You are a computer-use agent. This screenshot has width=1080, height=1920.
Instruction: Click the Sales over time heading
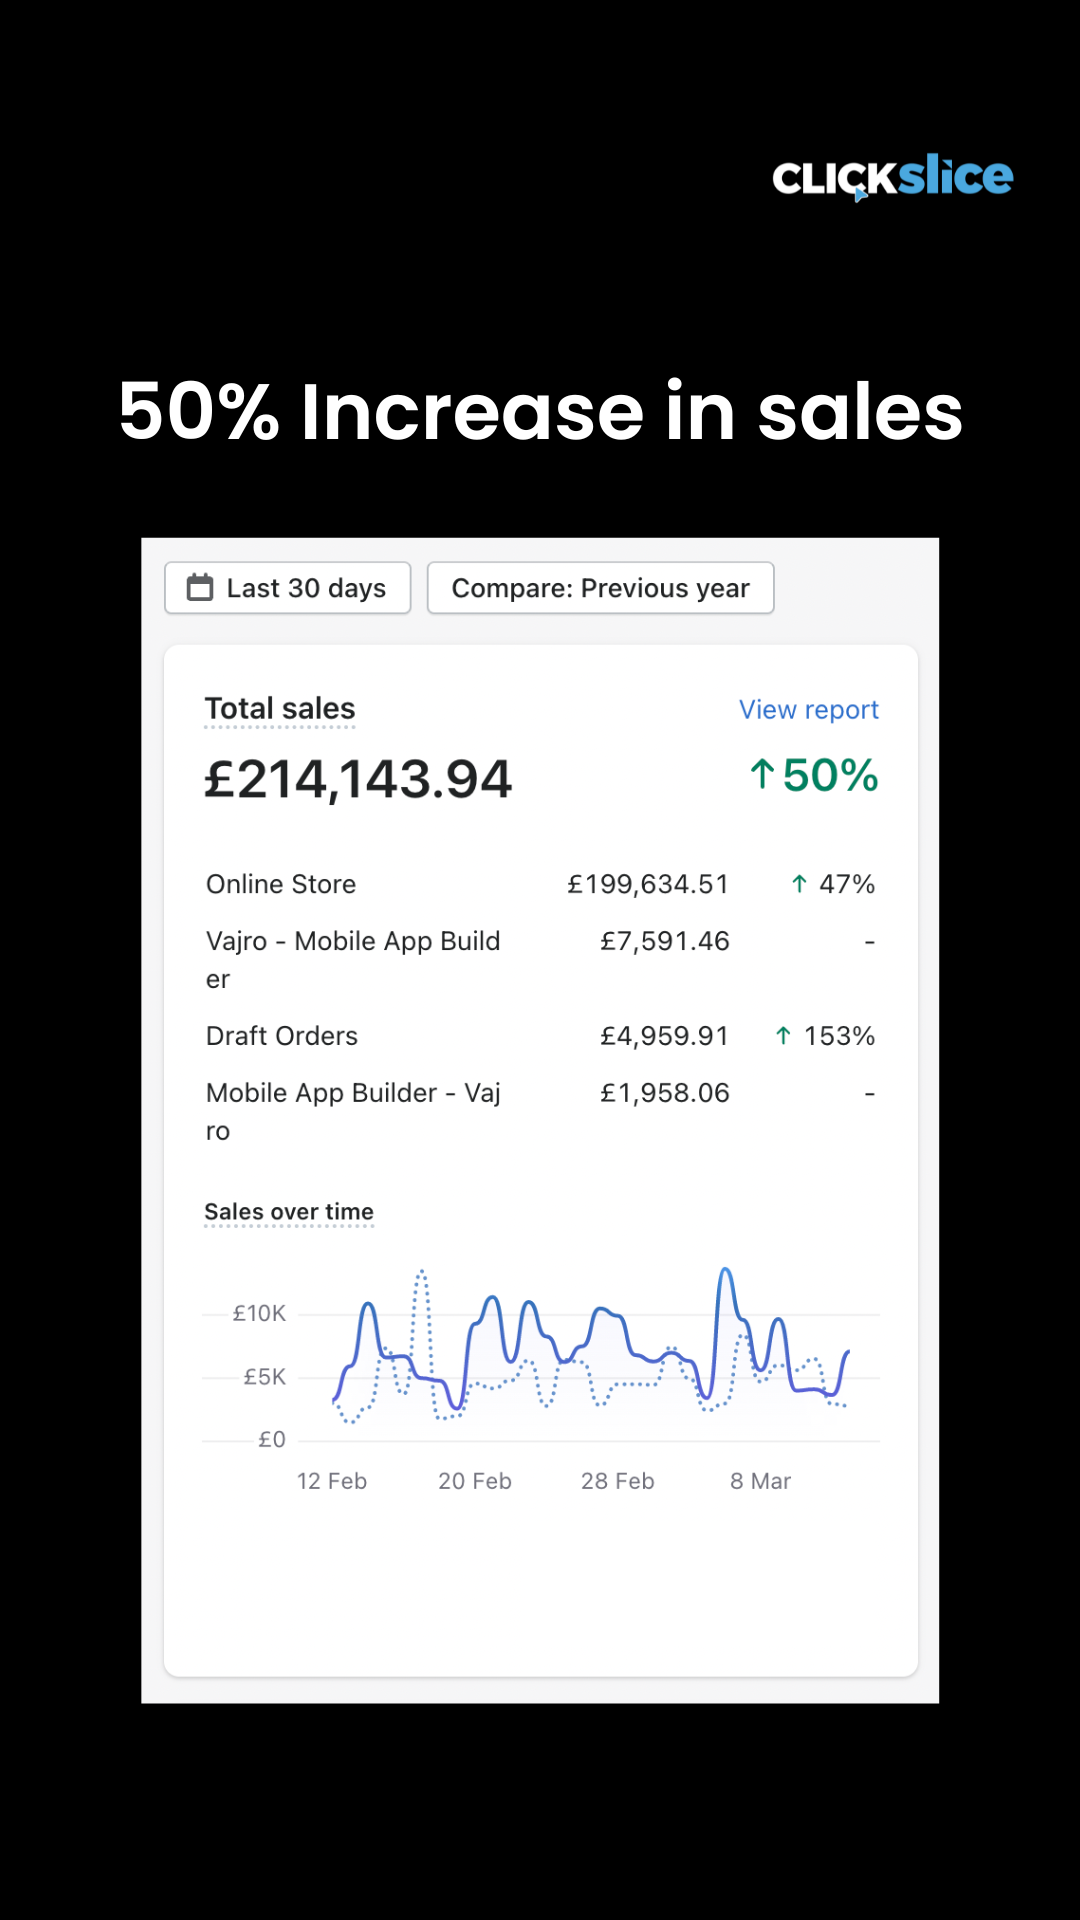[289, 1212]
